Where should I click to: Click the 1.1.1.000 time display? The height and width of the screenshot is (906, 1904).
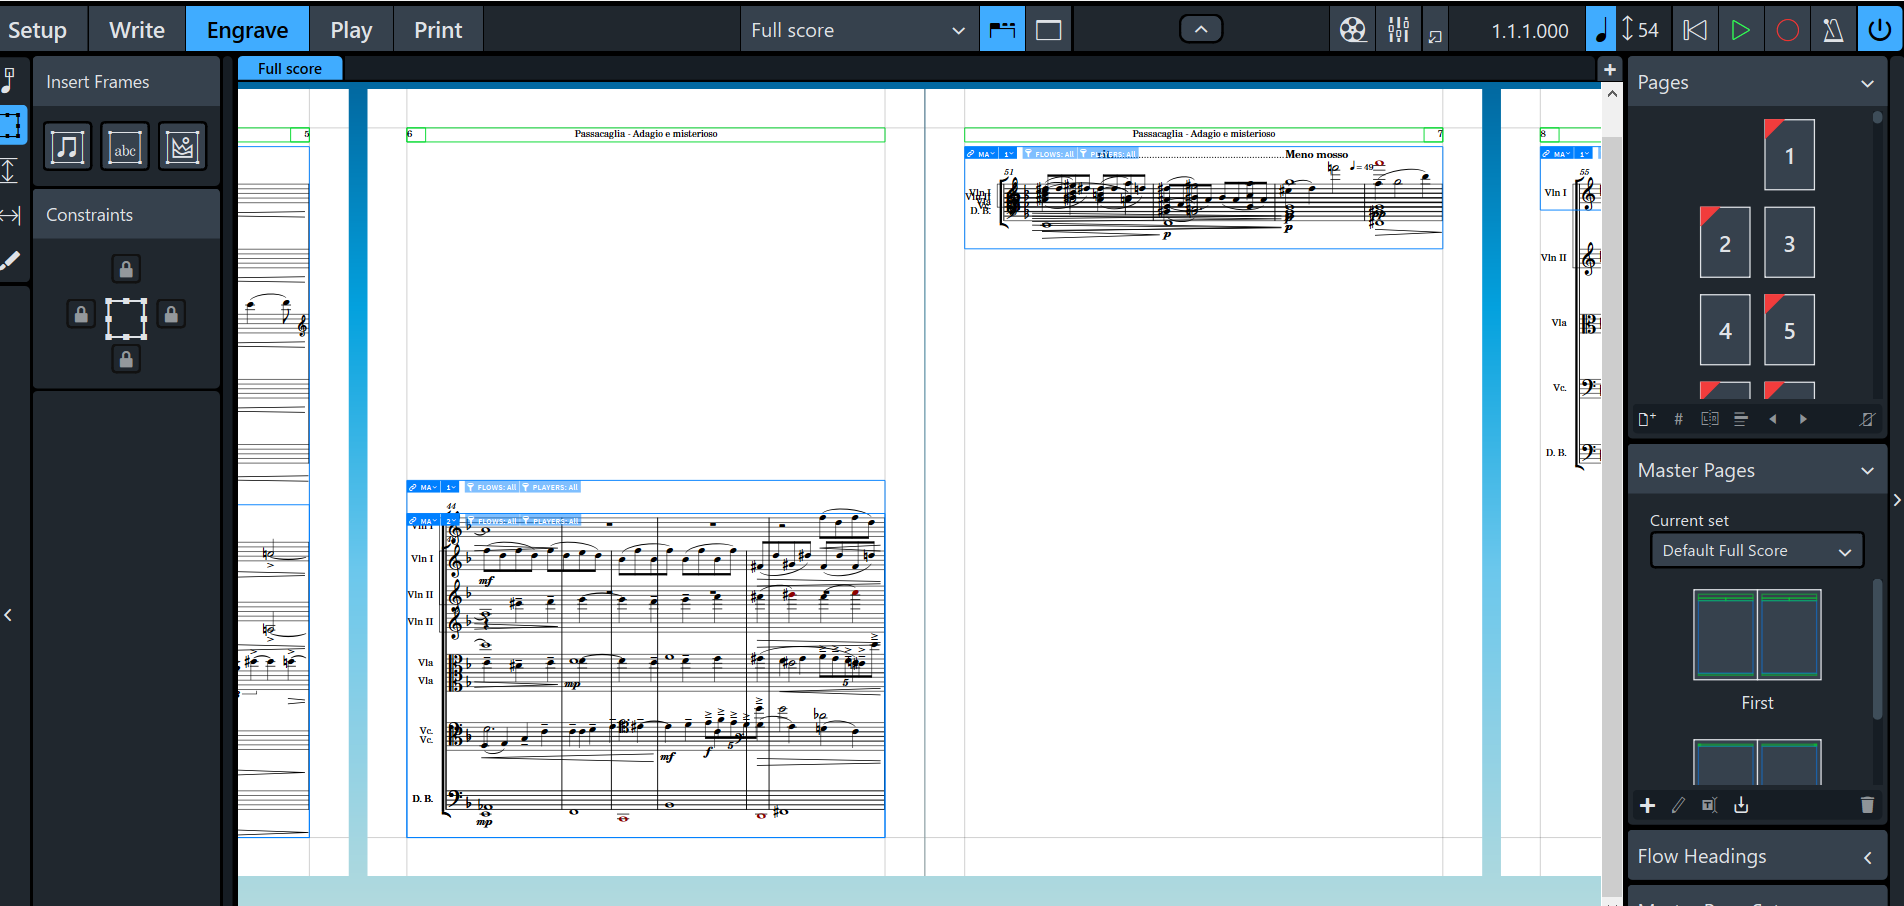click(1529, 31)
